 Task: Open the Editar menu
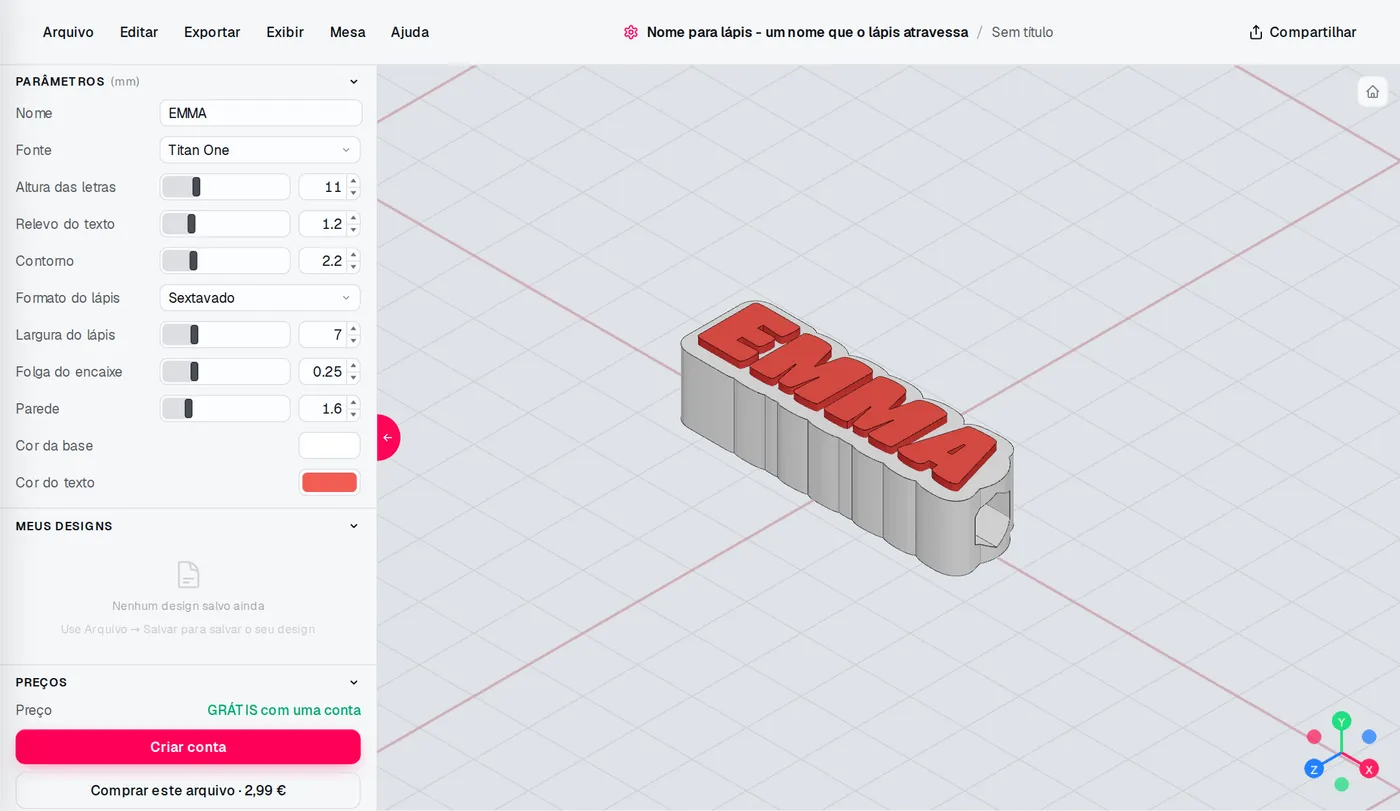tap(139, 32)
